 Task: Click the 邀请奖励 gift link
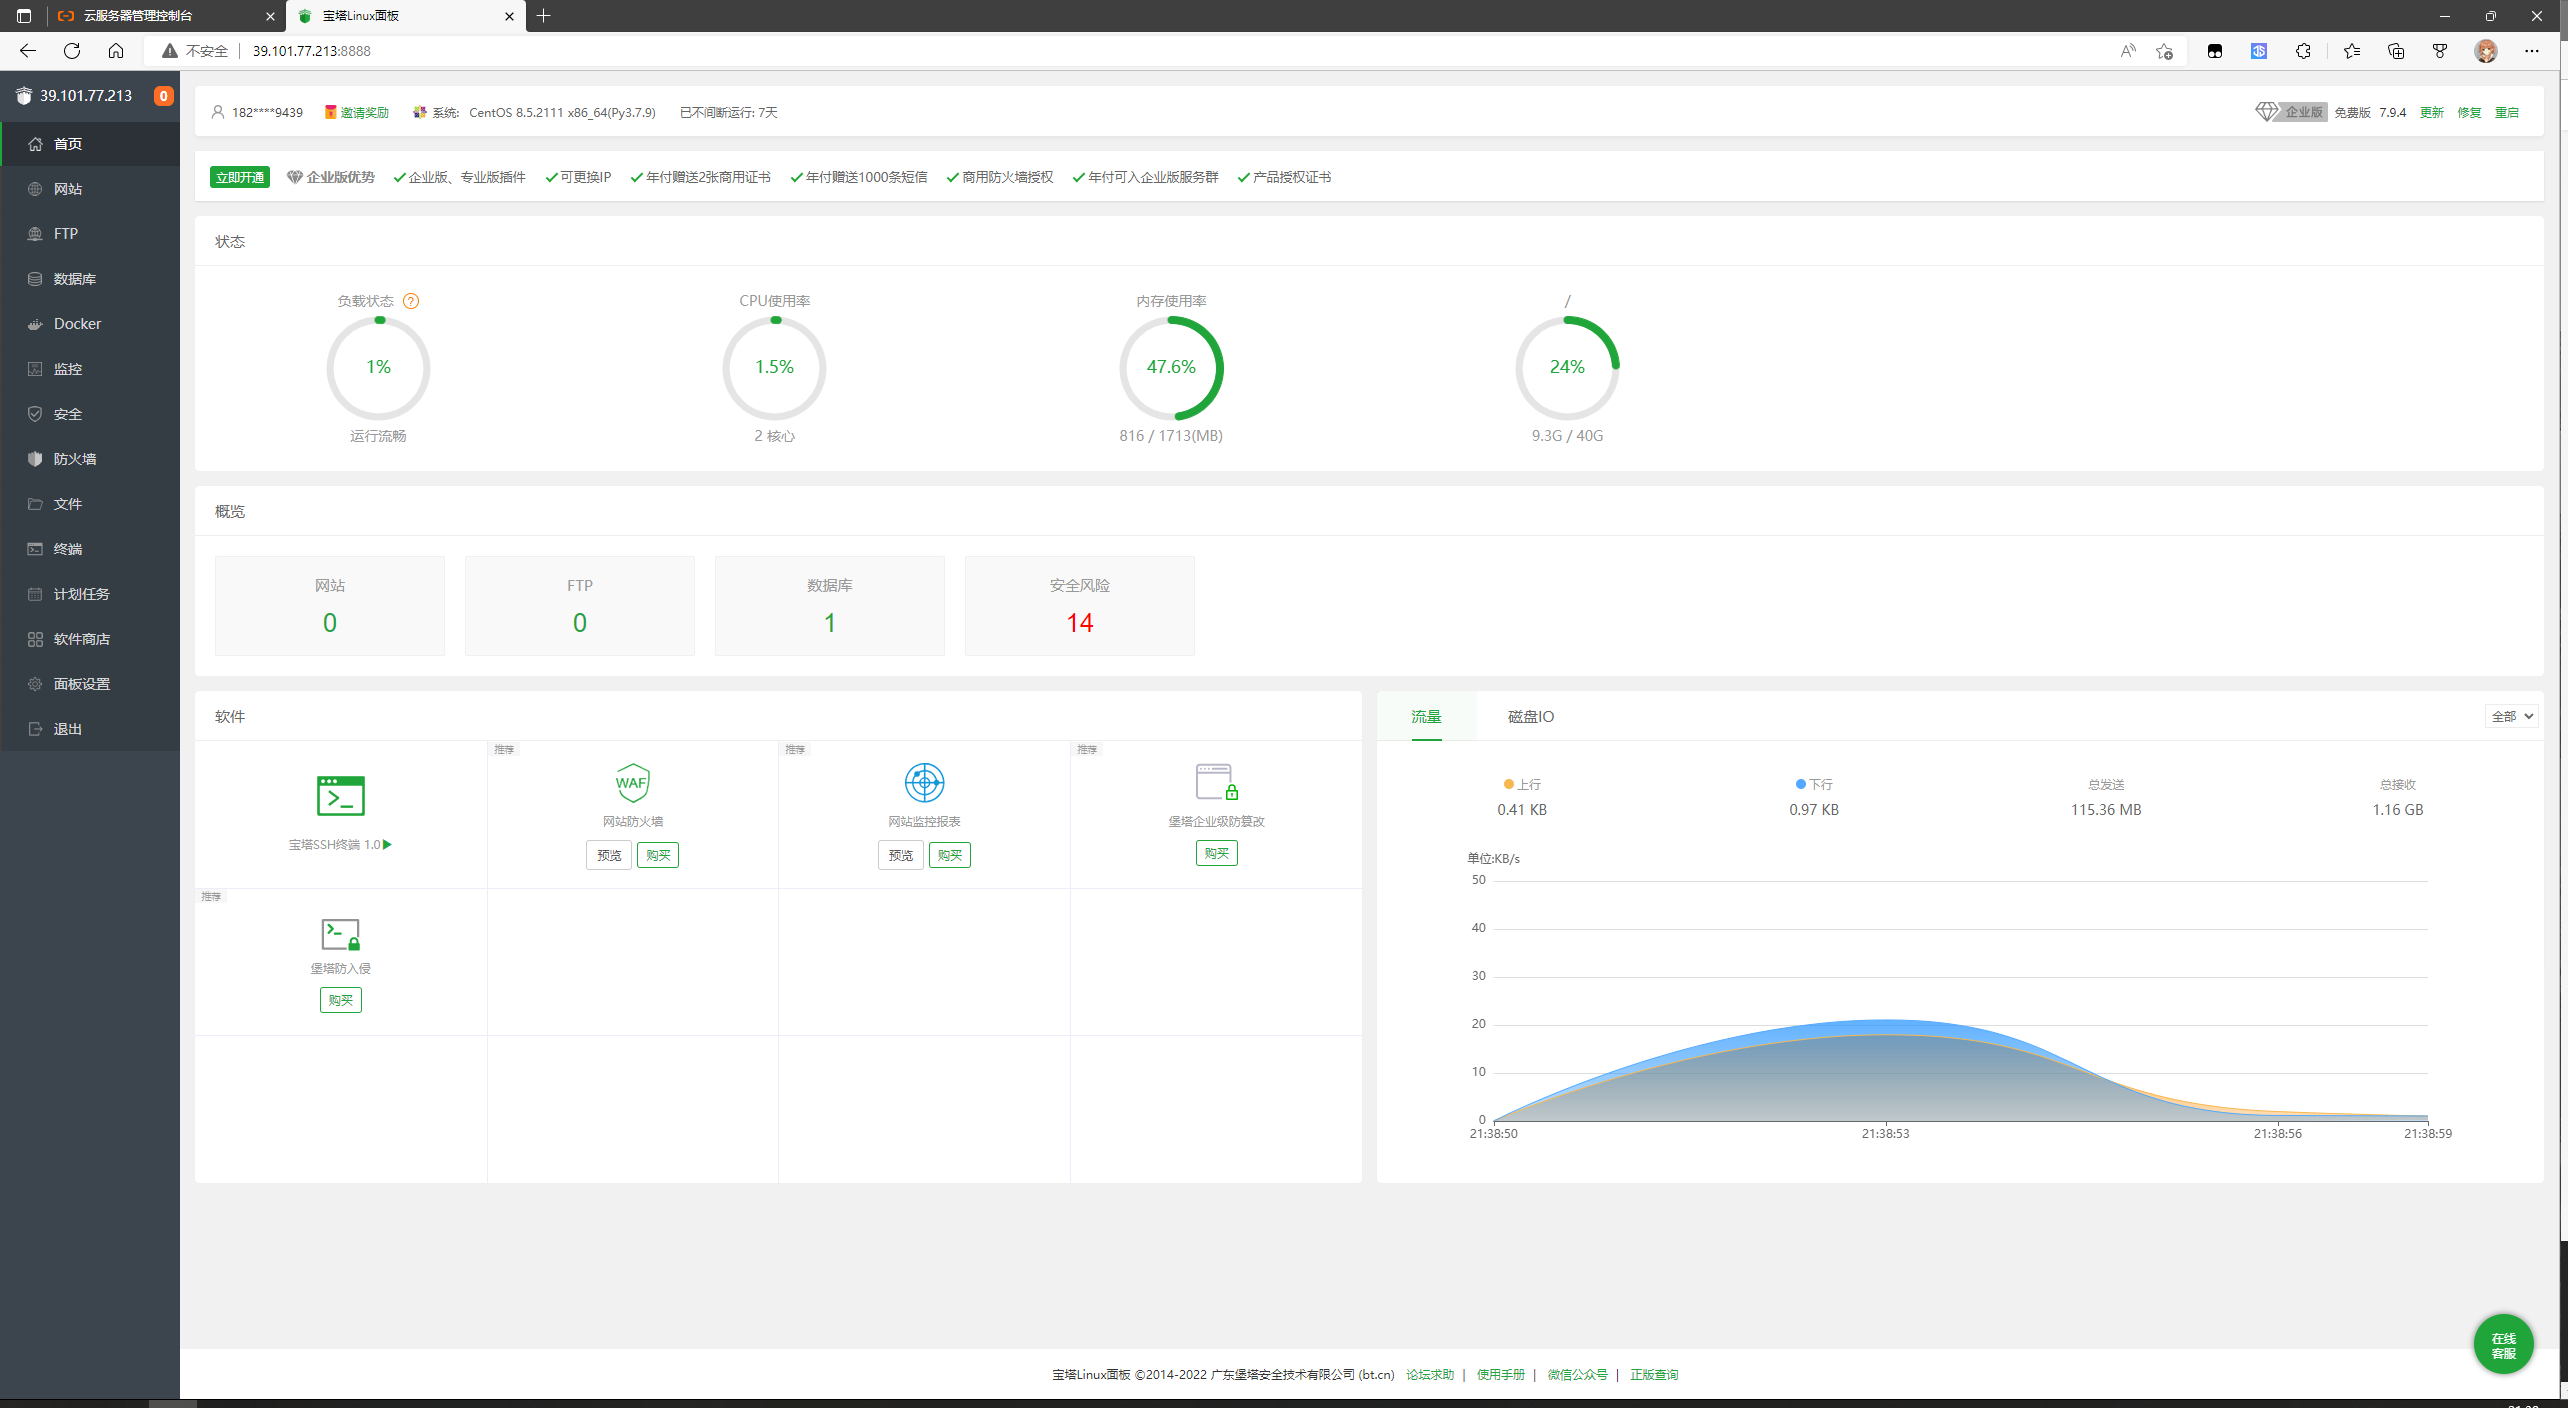click(x=357, y=113)
